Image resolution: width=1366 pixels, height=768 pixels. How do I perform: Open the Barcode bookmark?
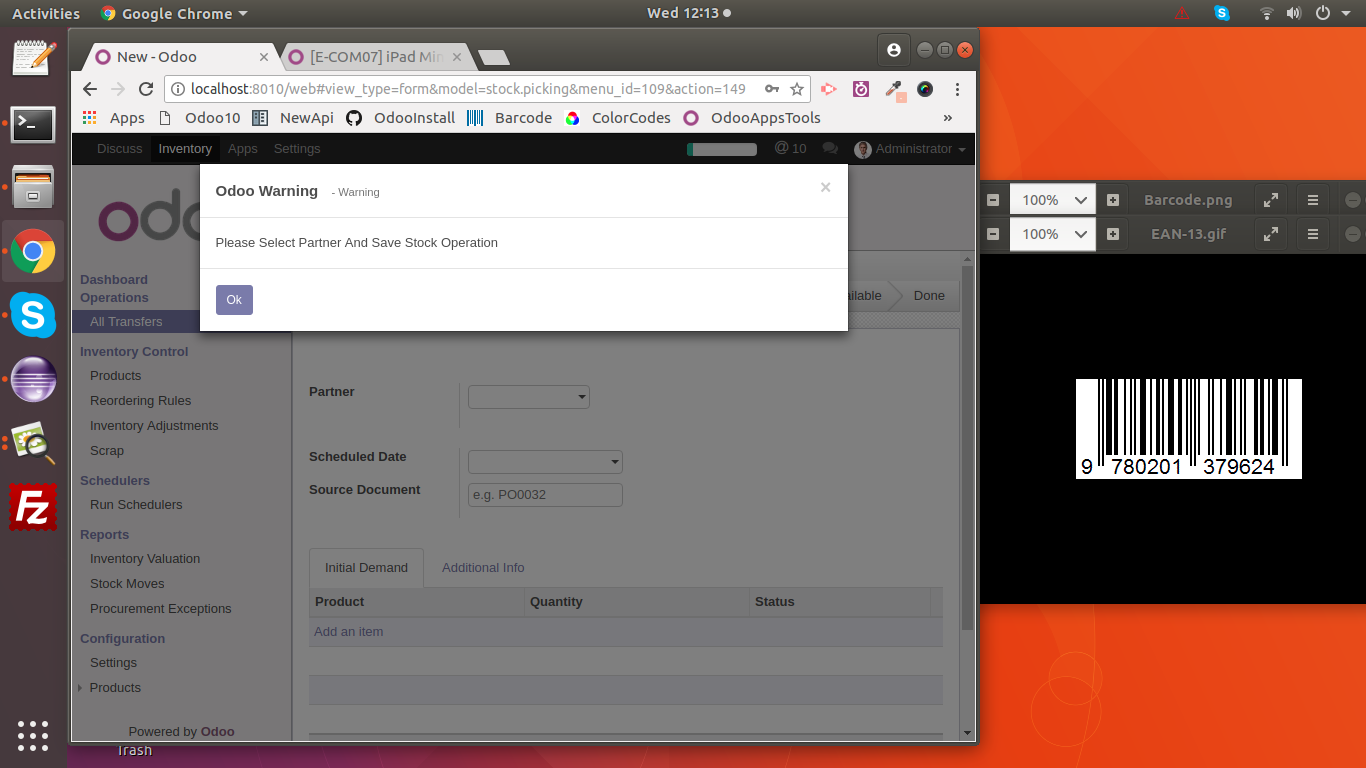[509, 117]
